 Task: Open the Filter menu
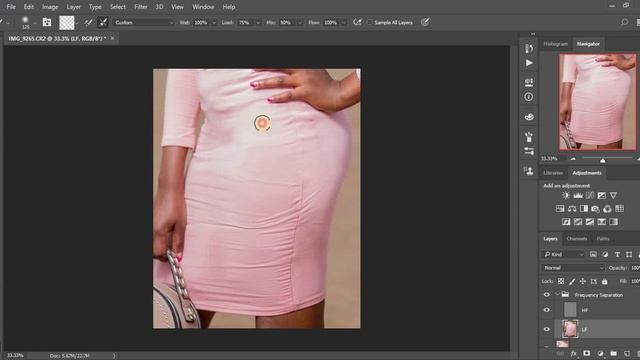[x=141, y=7]
